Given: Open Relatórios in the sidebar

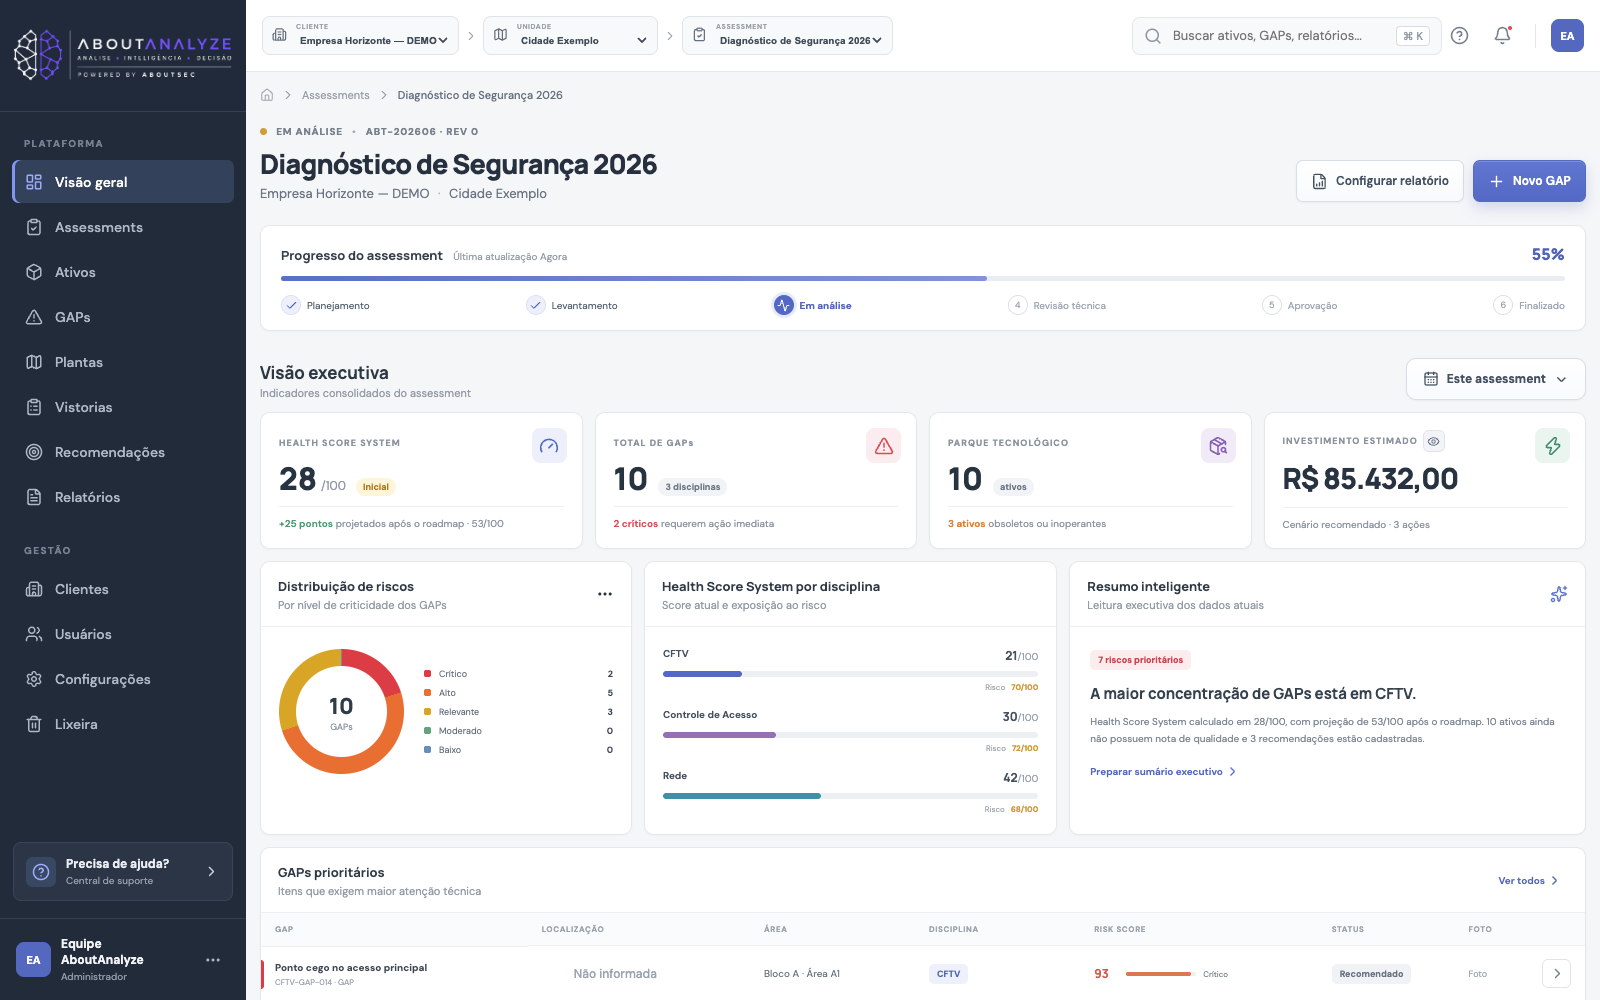Looking at the screenshot, I should tap(123, 497).
